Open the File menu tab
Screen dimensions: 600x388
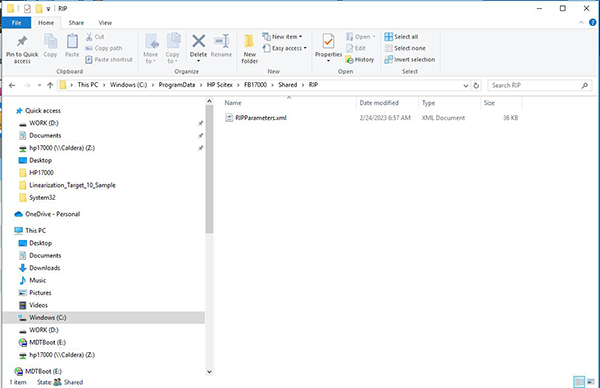coord(16,23)
